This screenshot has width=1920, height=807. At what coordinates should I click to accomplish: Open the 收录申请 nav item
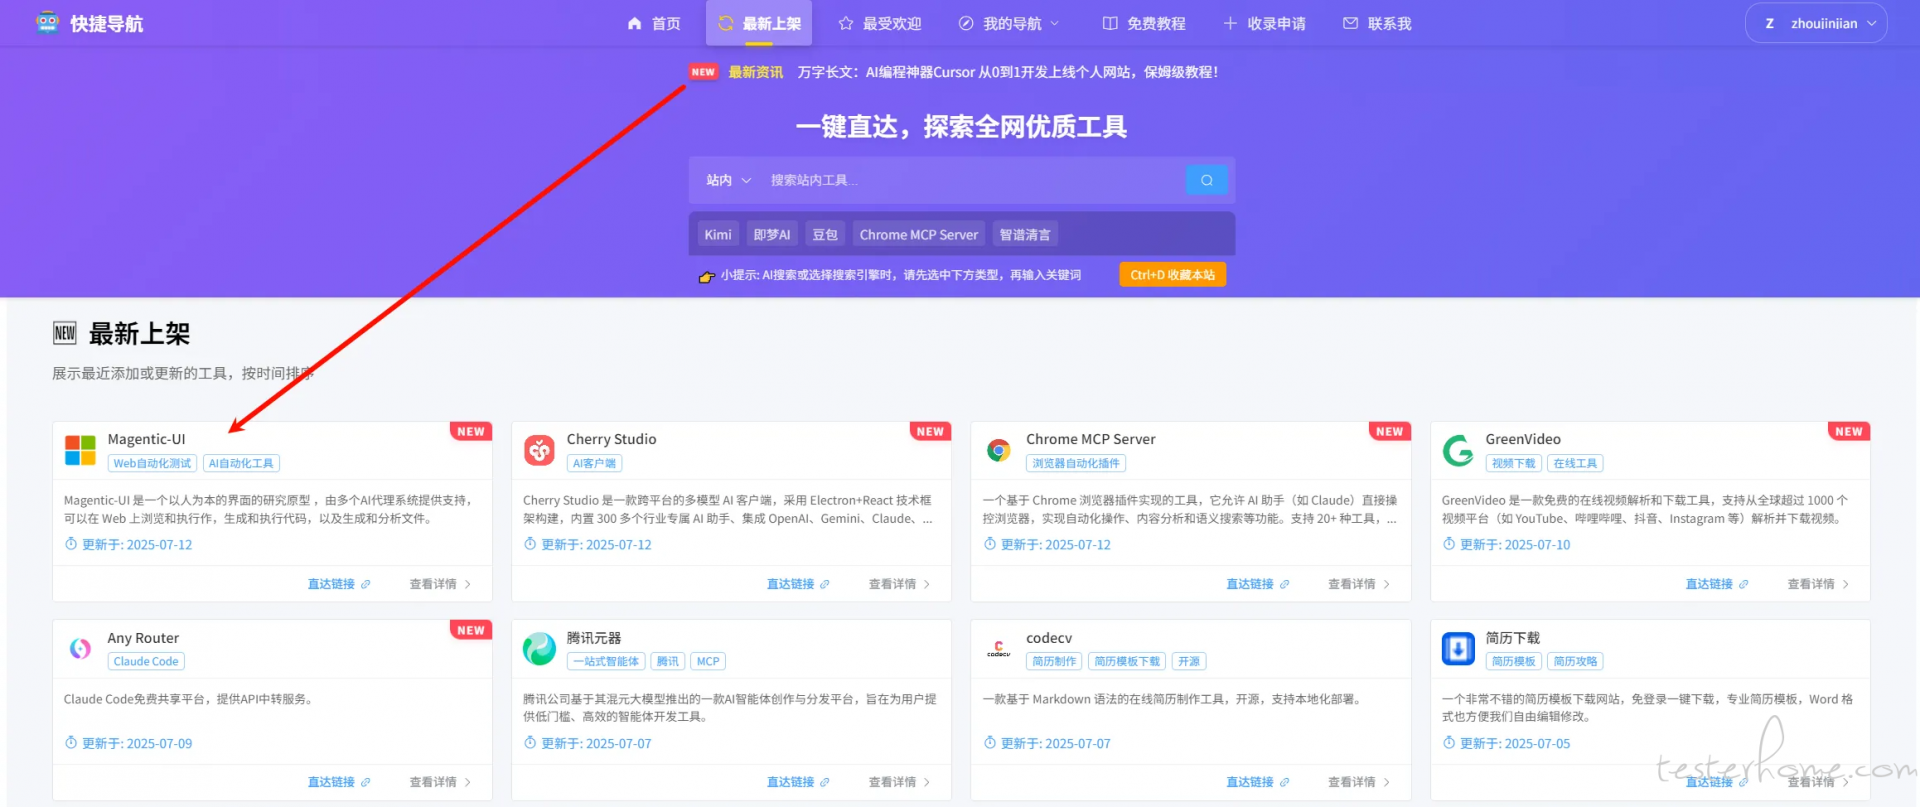pos(1265,23)
